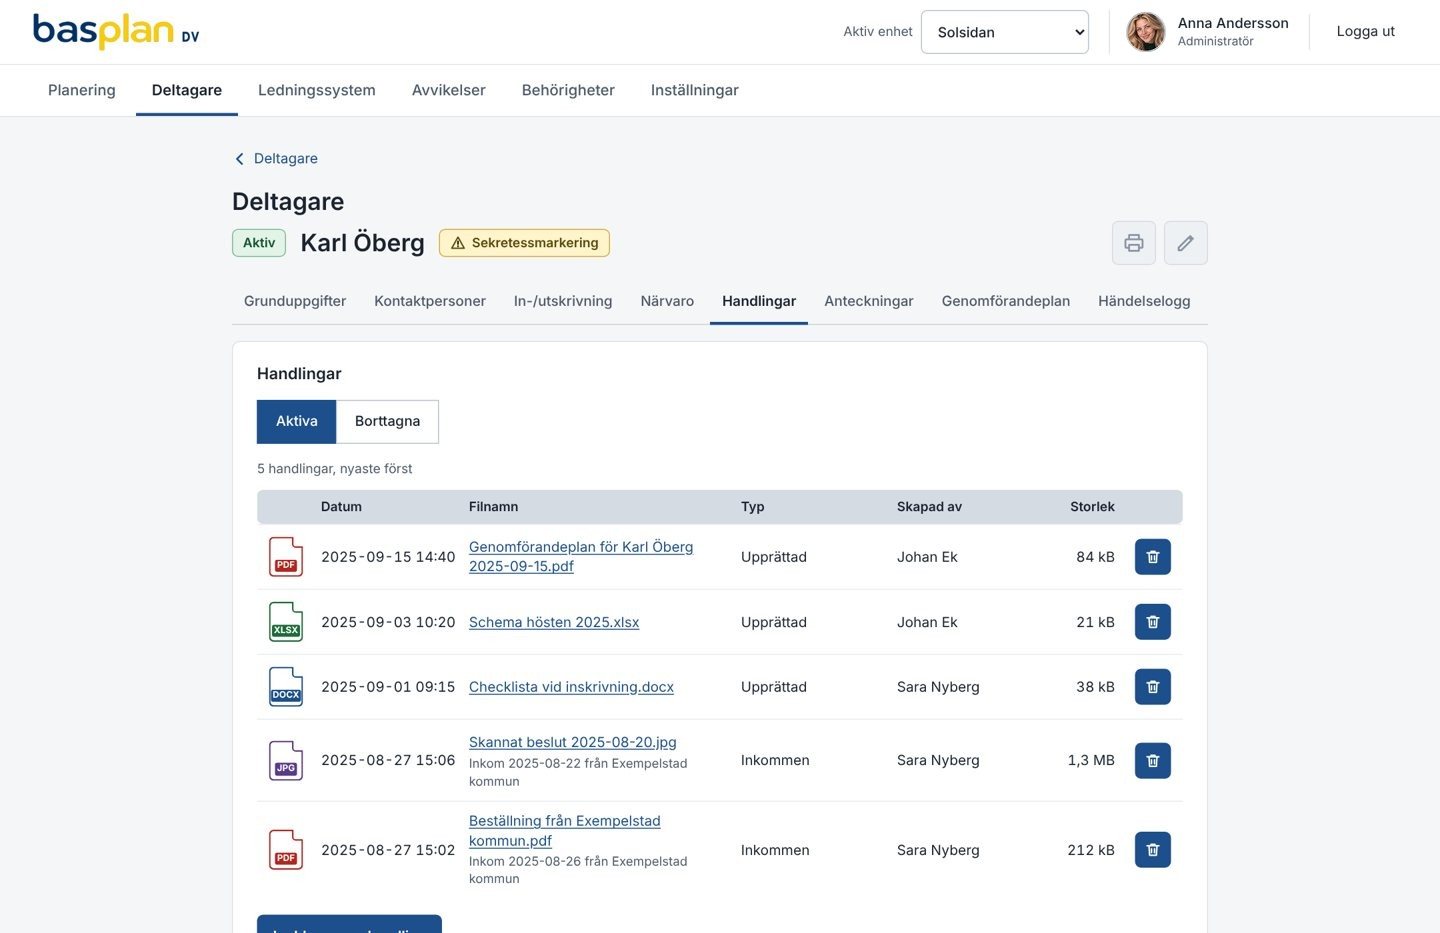The image size is (1440, 933).
Task: Switch to the In-/utskrivning tab
Action: (x=563, y=301)
